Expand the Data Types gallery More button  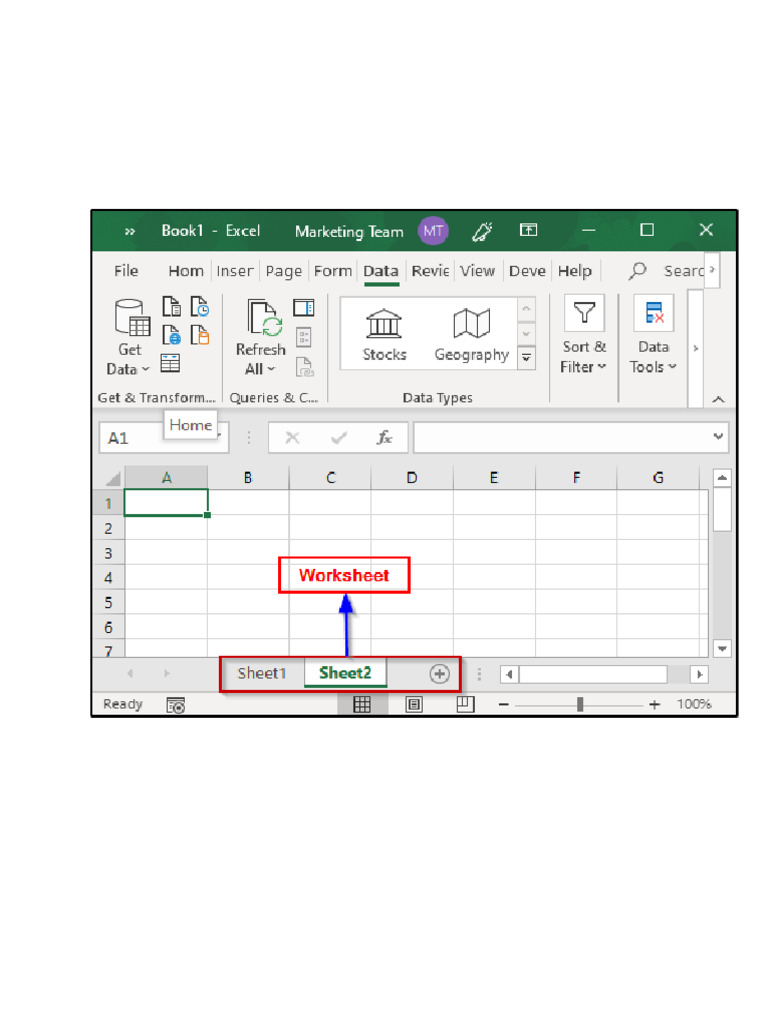tap(526, 358)
